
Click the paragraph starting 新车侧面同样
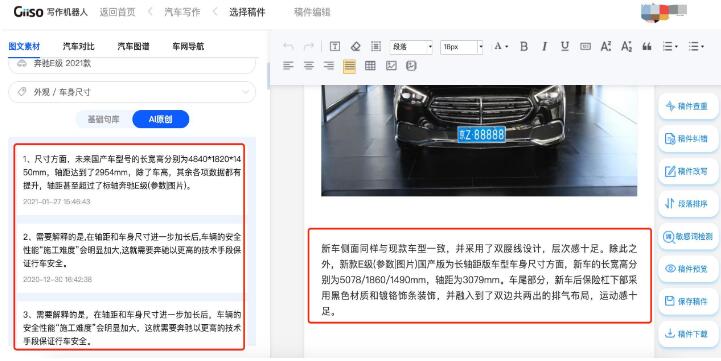479,280
